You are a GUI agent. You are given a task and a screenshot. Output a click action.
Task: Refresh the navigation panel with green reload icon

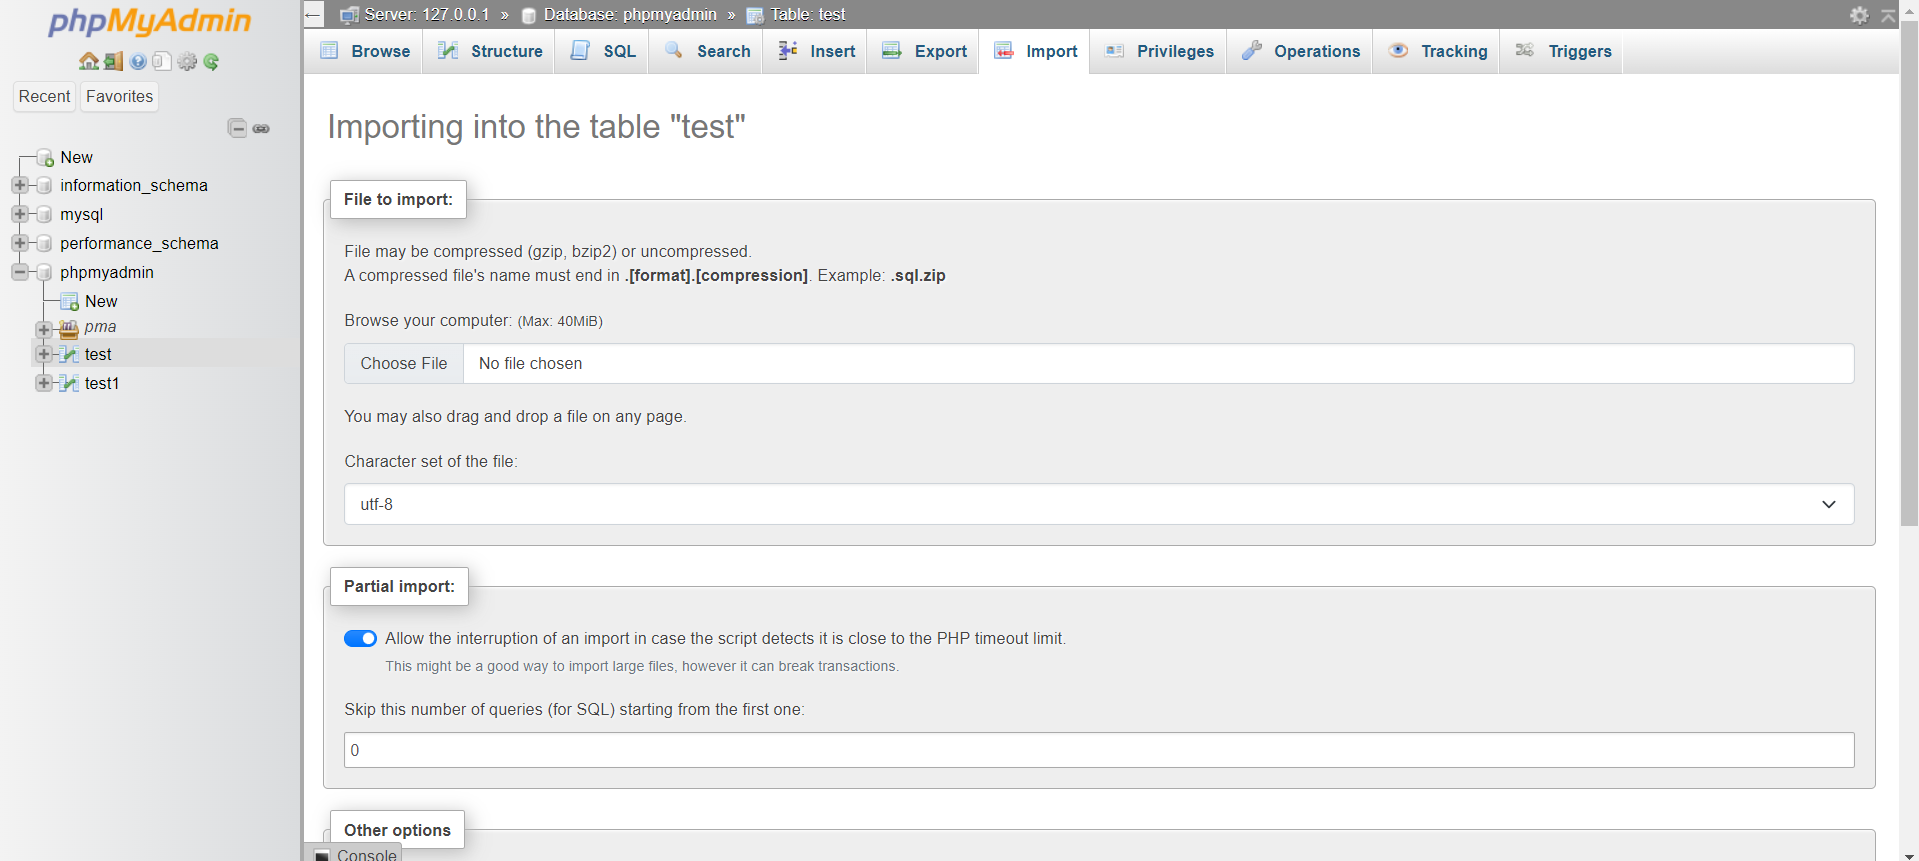pyautogui.click(x=211, y=61)
